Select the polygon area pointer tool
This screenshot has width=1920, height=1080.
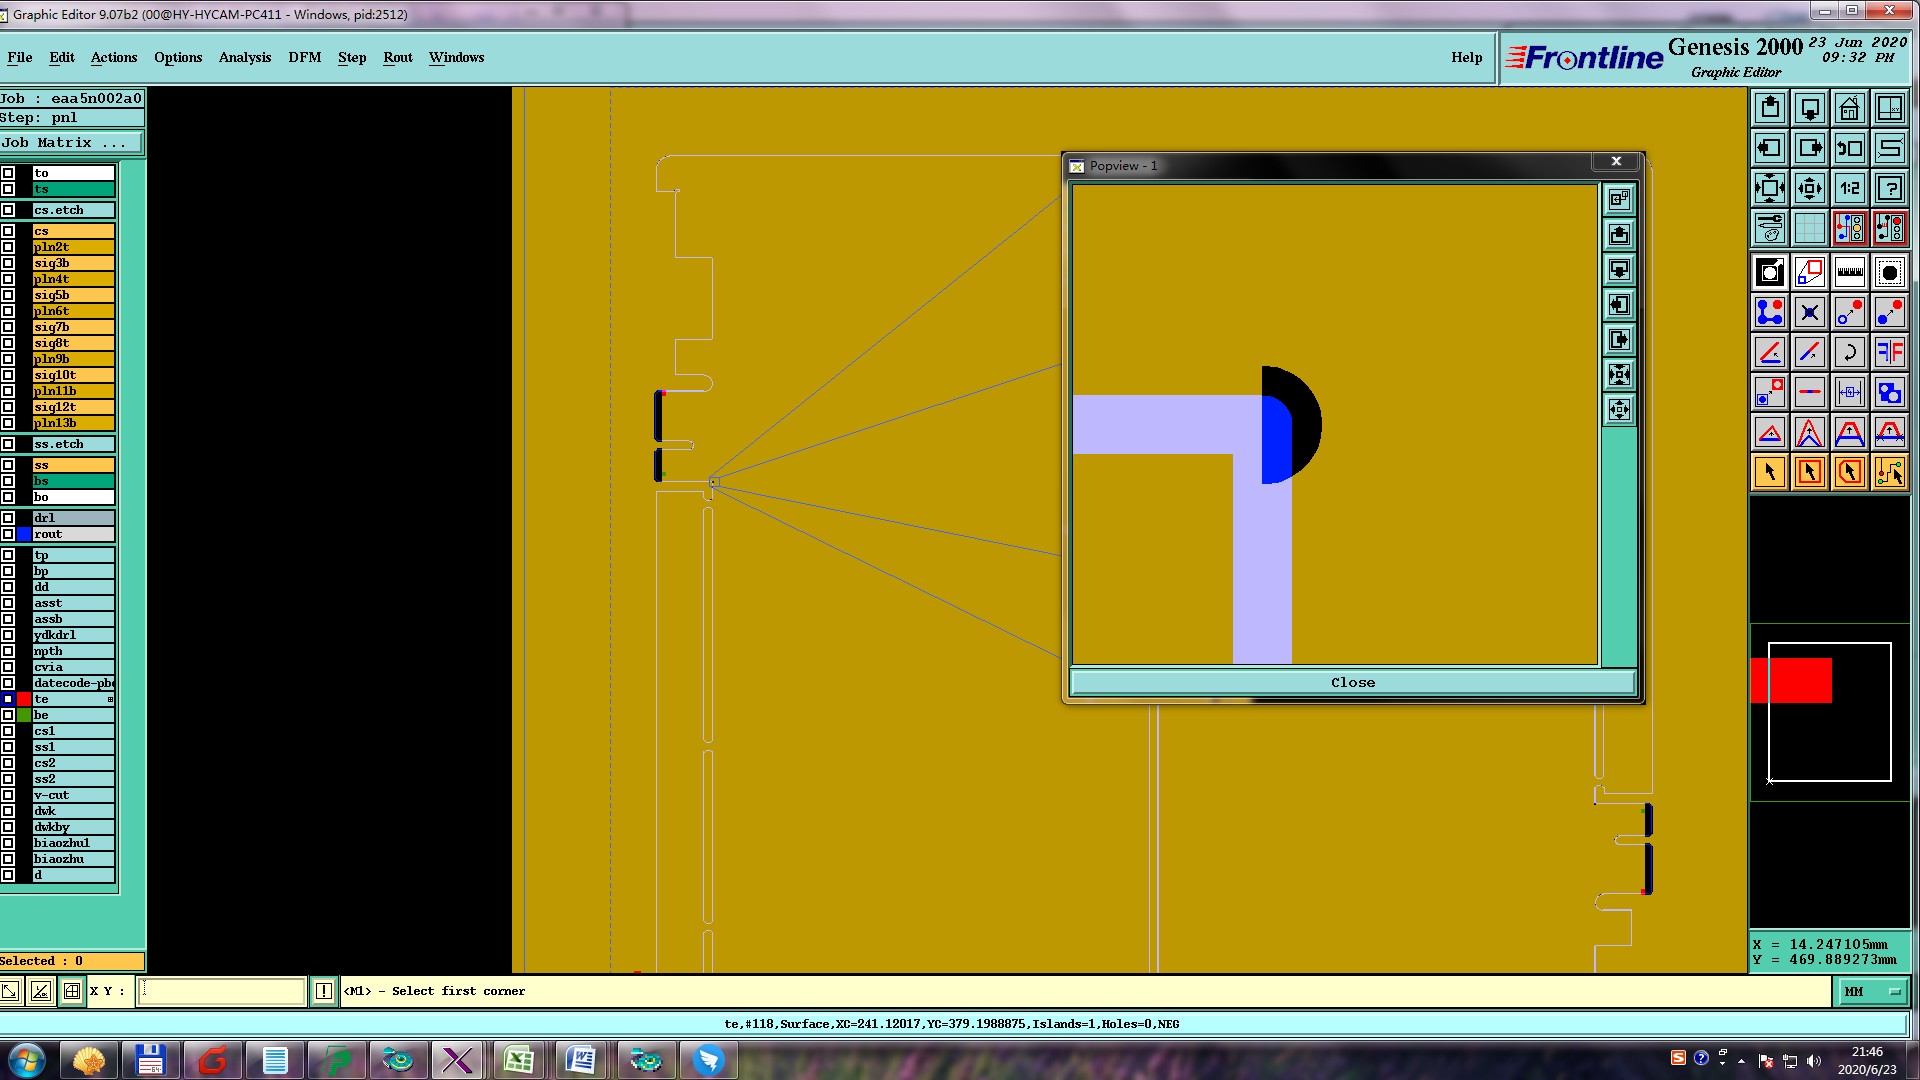[x=1850, y=472]
